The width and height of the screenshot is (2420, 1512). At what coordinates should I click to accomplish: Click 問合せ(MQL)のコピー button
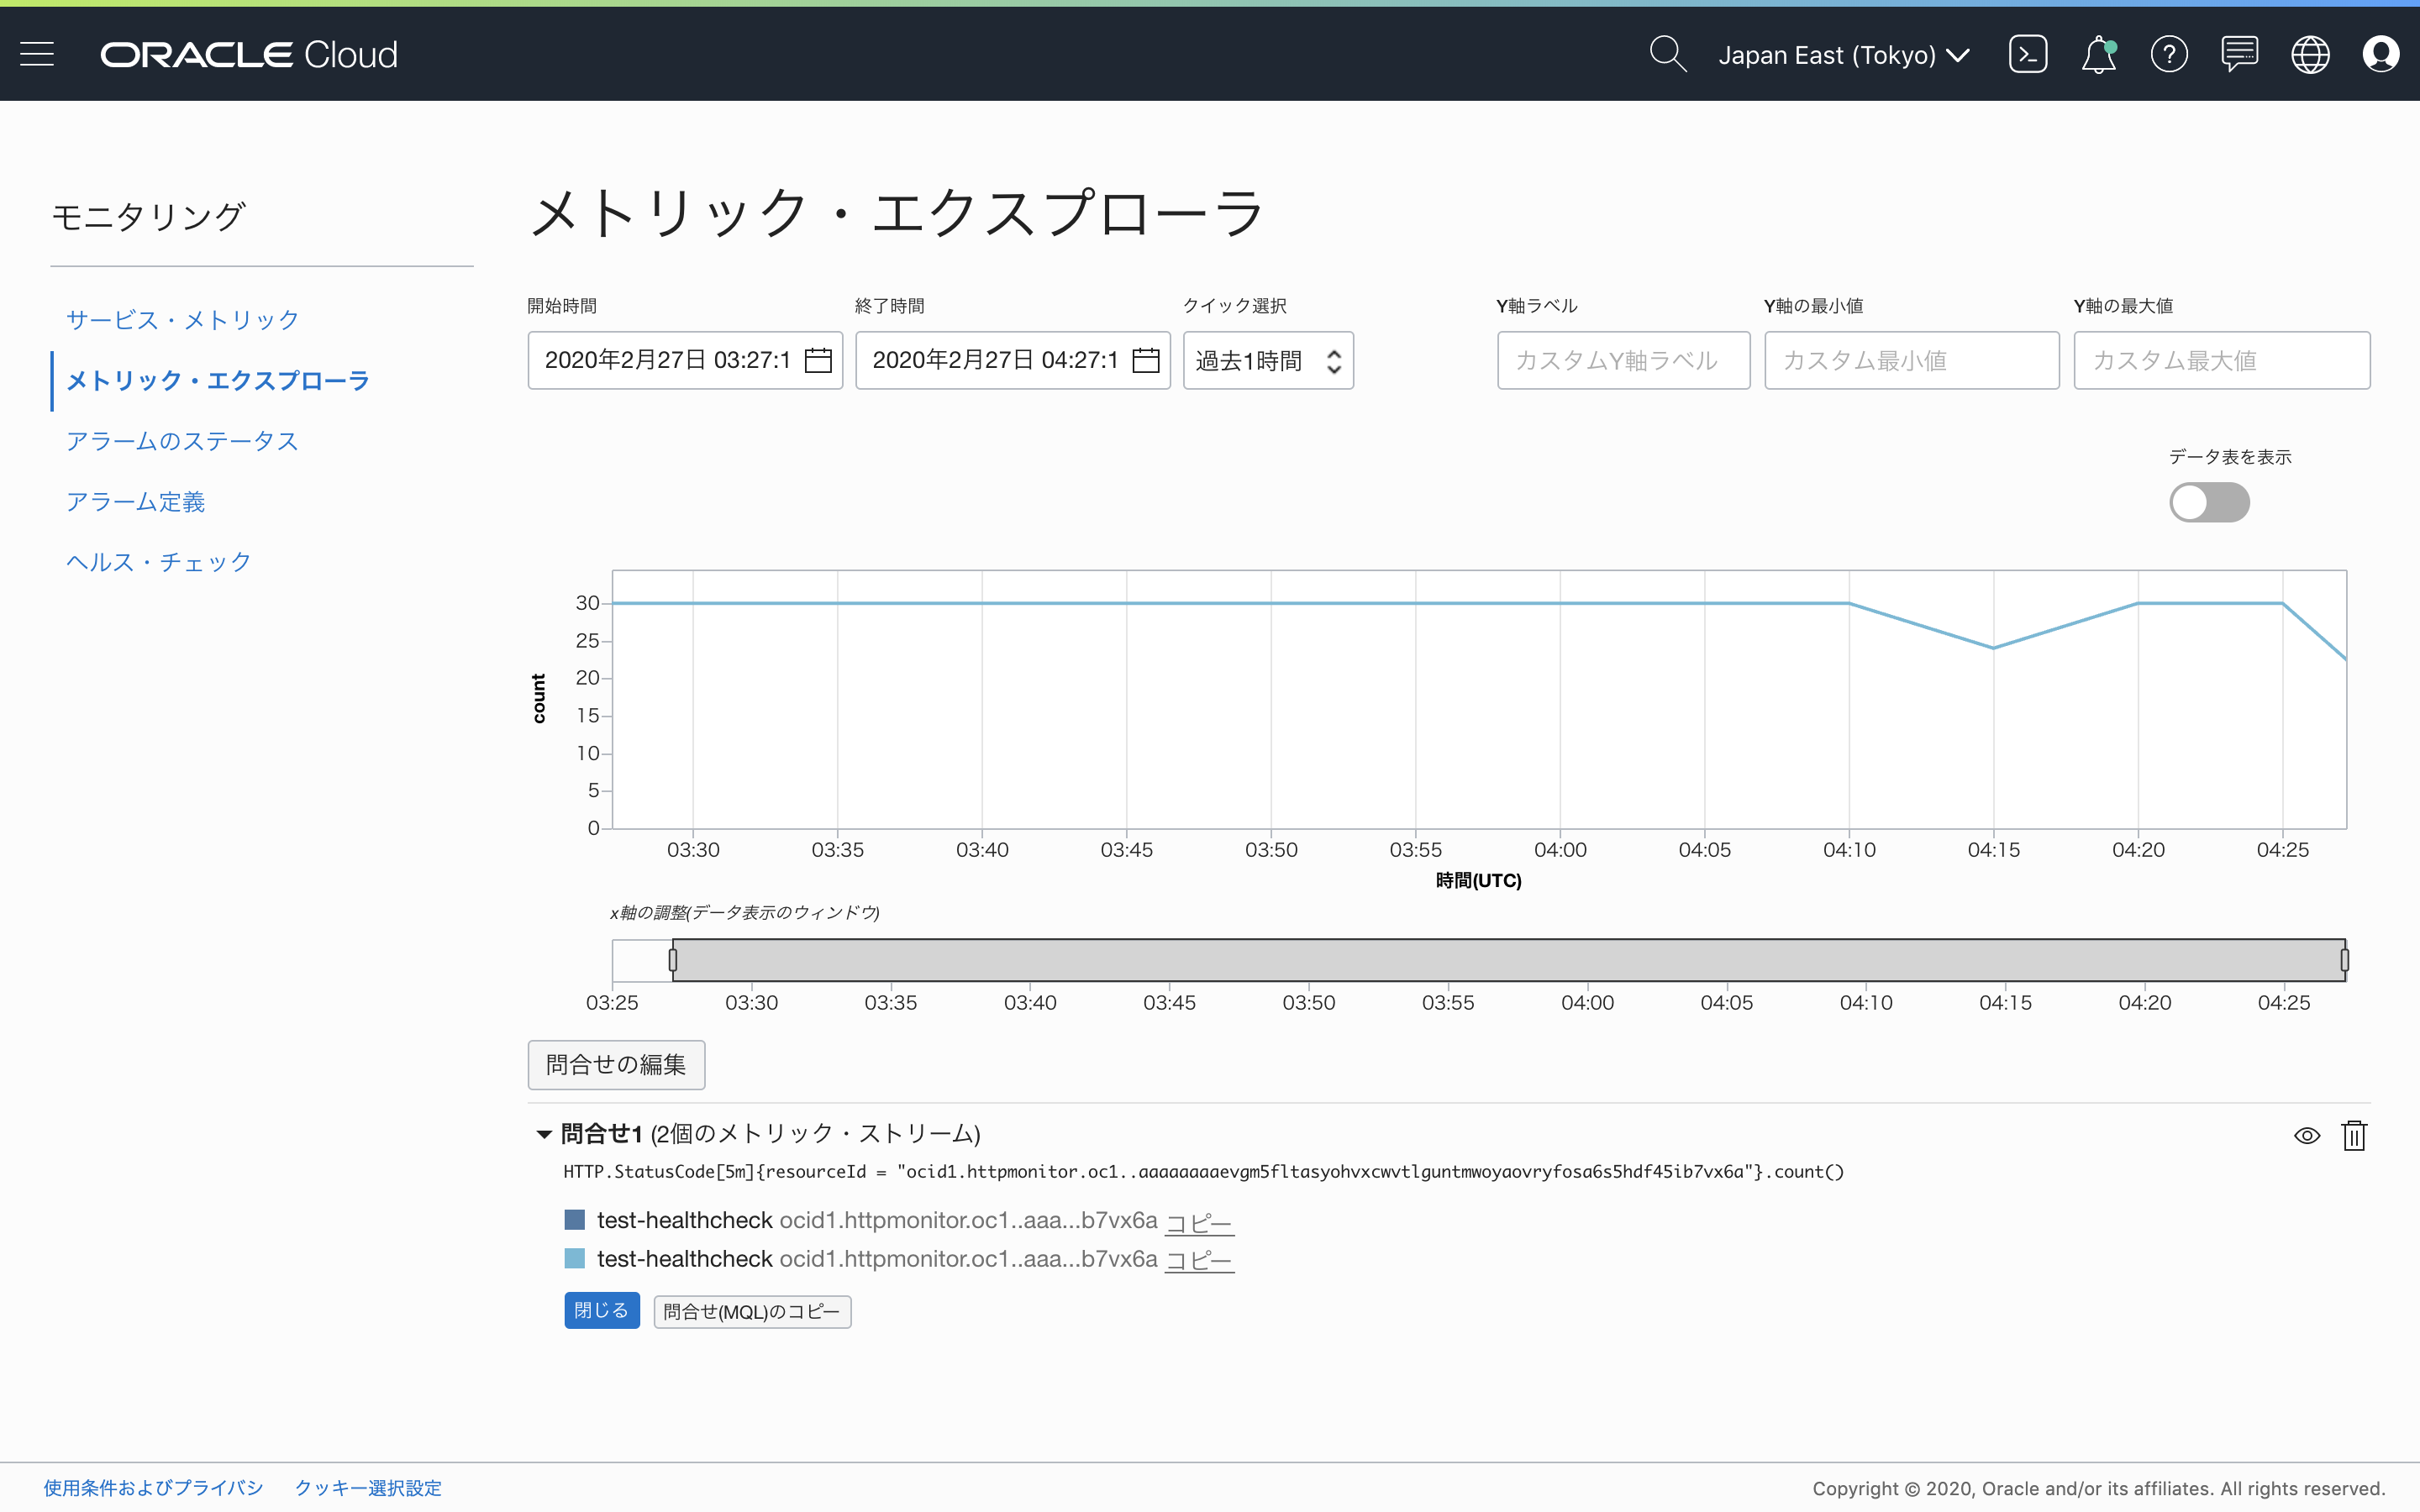752,1311
